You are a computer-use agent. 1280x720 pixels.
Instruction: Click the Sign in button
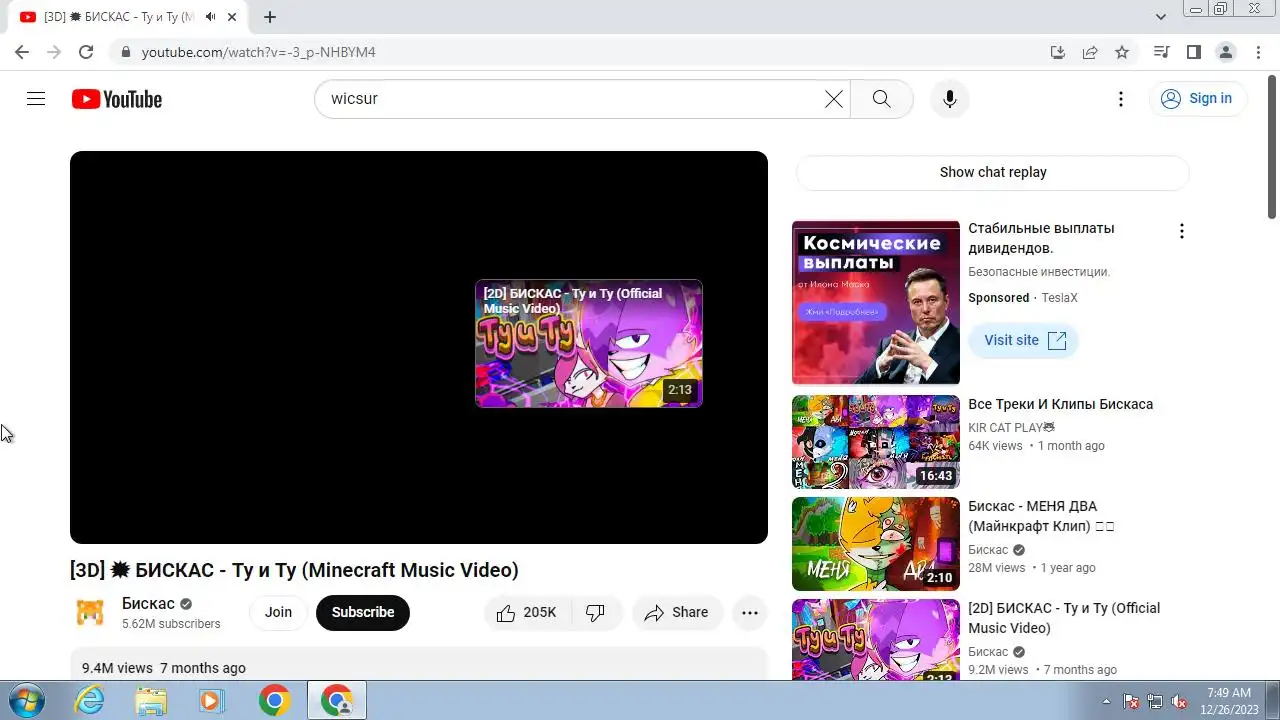[x=1198, y=99]
